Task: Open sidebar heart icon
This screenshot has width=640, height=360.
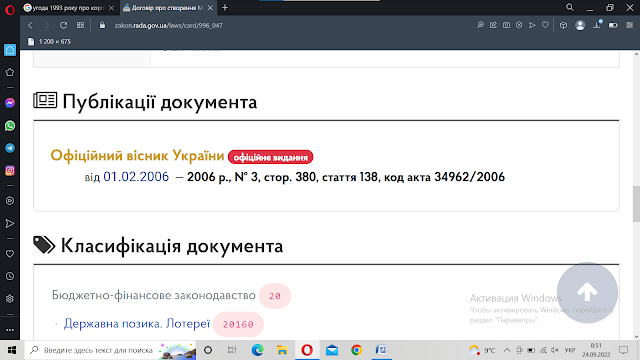Action: tap(10, 254)
